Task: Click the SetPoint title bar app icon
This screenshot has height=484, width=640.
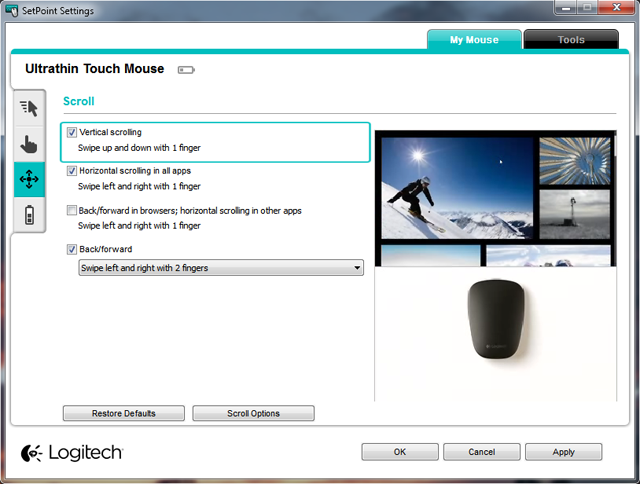Action: click(12, 10)
